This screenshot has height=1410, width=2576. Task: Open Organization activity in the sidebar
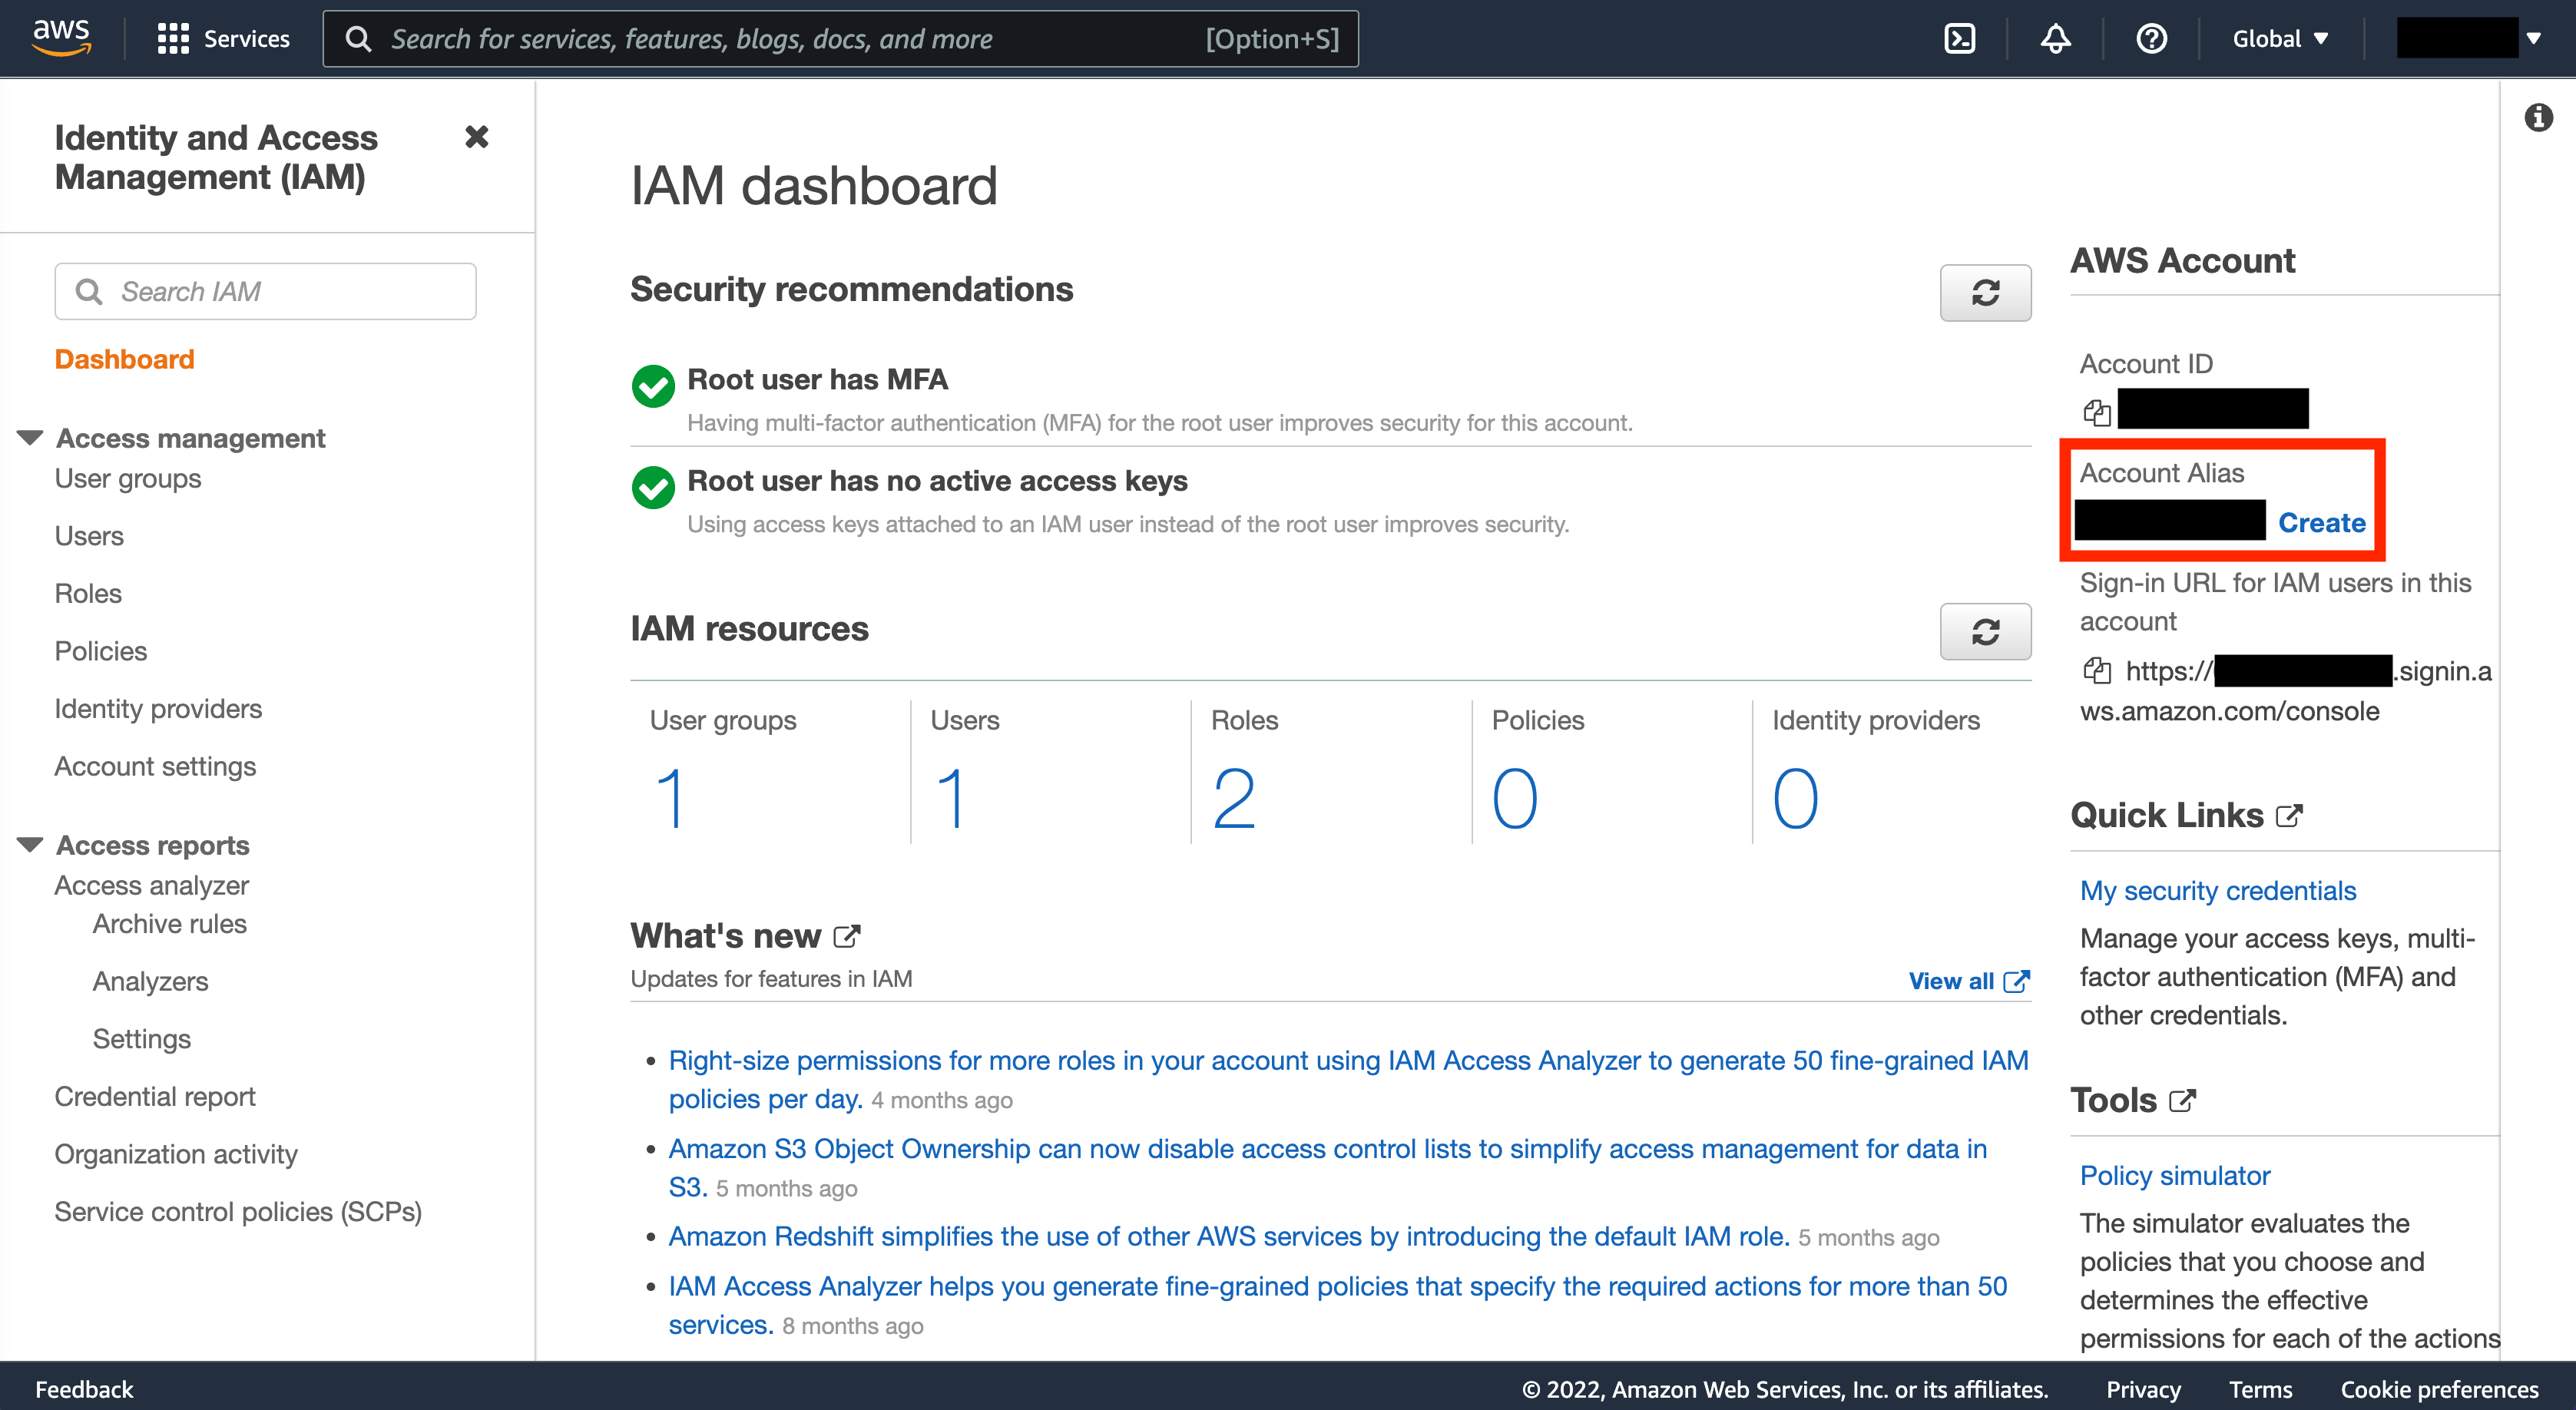[x=176, y=1154]
